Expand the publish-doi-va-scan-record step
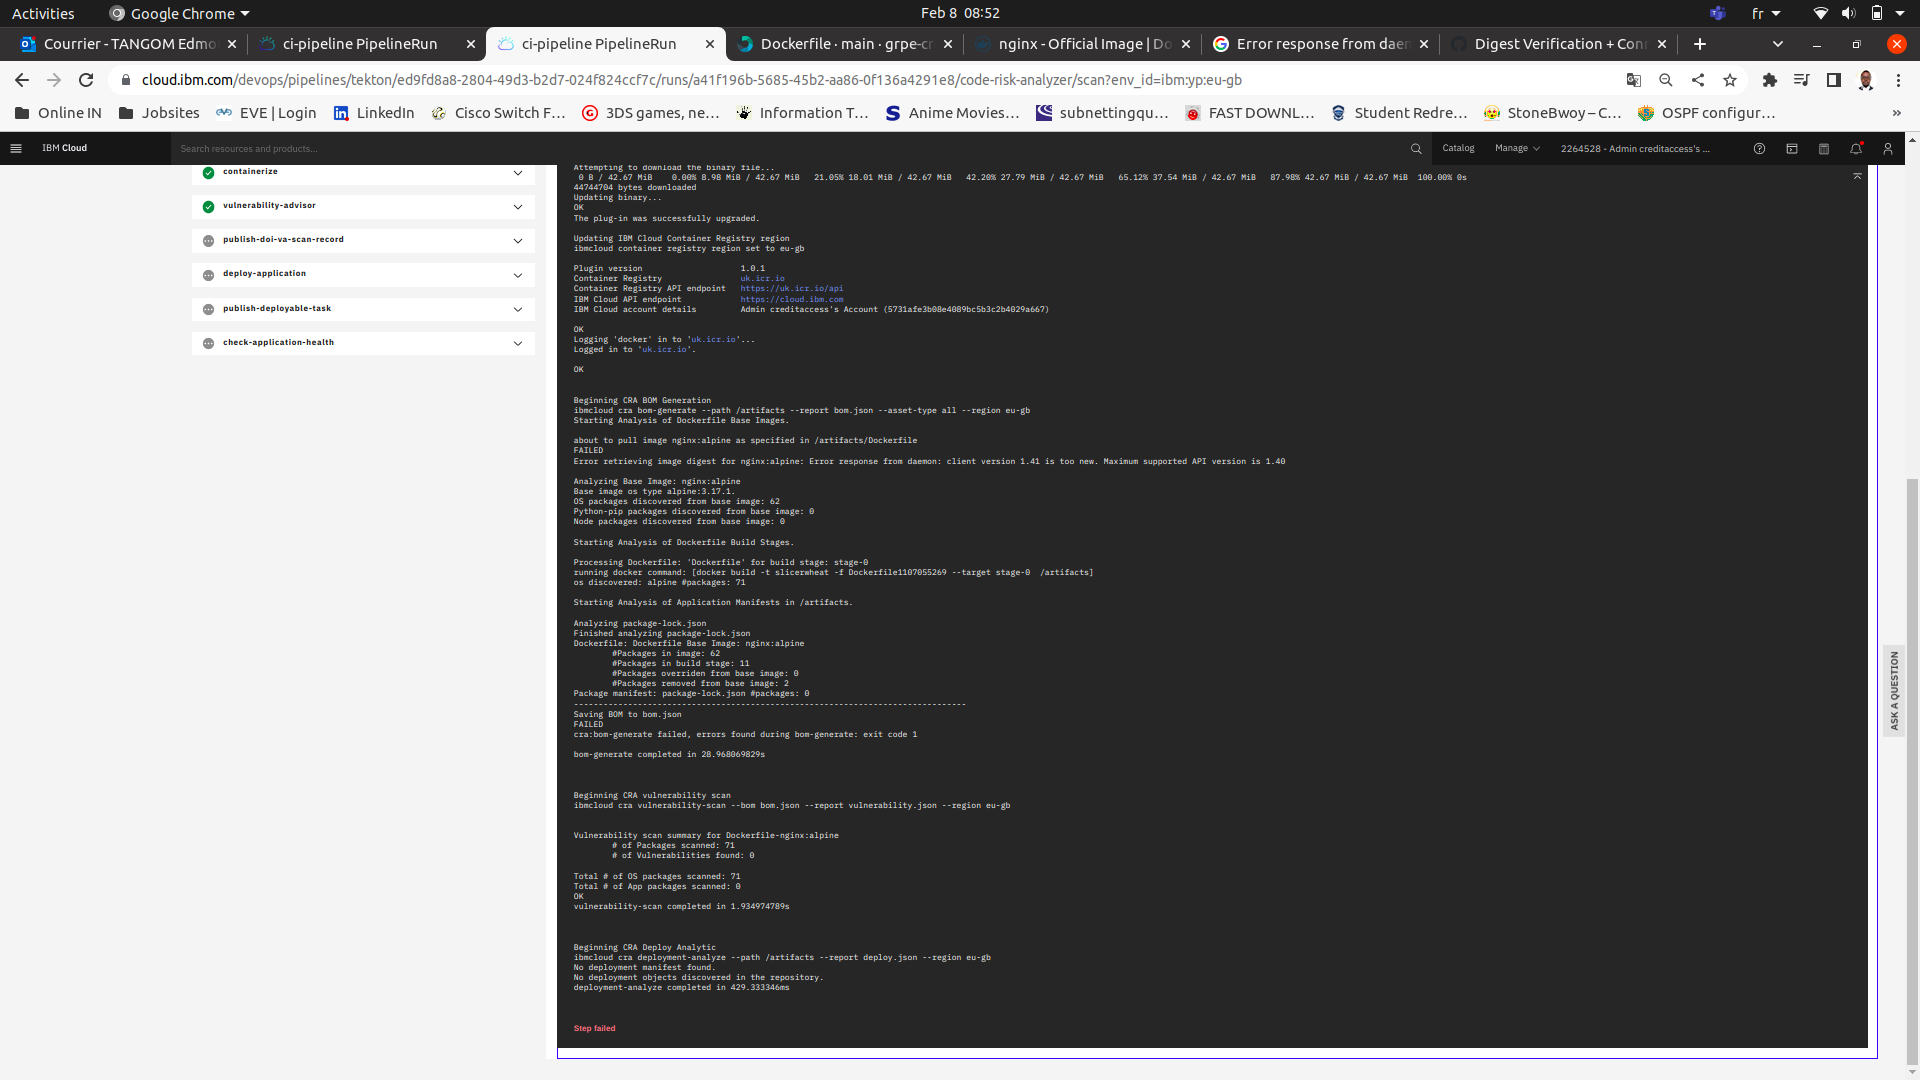1920x1080 pixels. (x=517, y=241)
